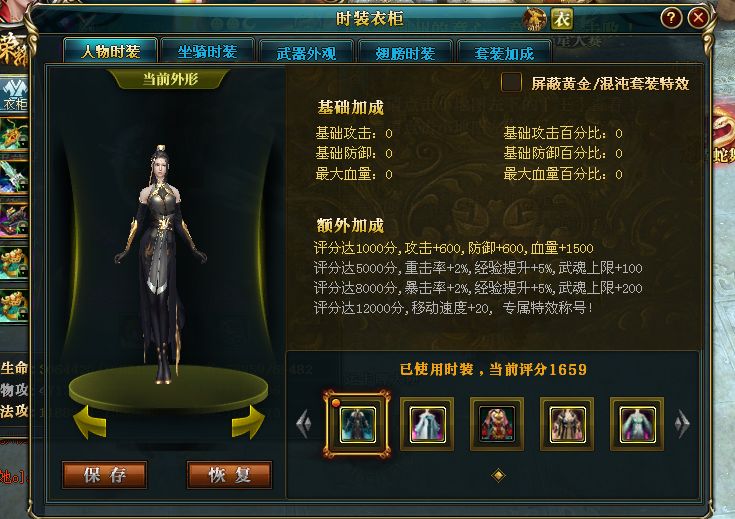The height and width of the screenshot is (519, 735).
Task: Switch to 坐骑时装 tab
Action: pyautogui.click(x=207, y=52)
